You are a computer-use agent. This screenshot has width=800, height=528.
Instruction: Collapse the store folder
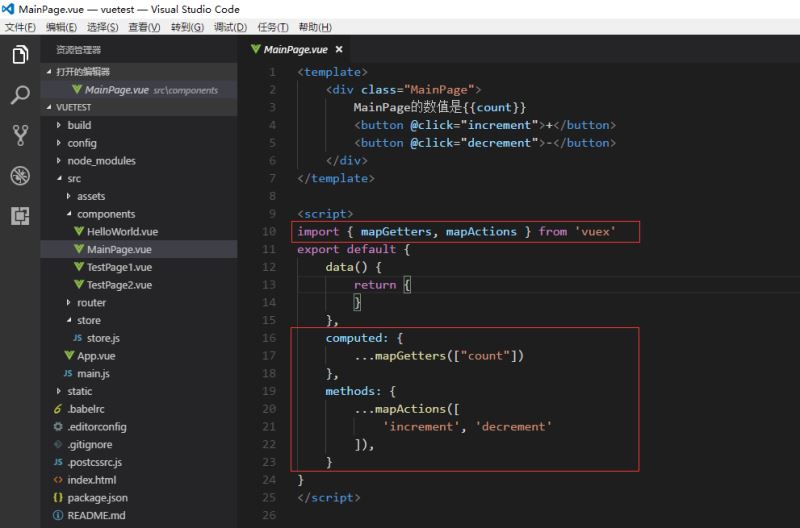[69, 320]
